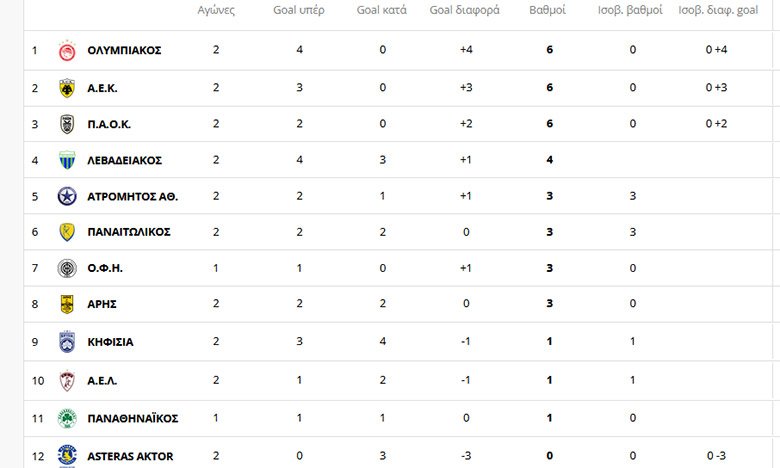Click the Asteras Aktor team crest
The width and height of the screenshot is (780, 468).
coord(67,455)
